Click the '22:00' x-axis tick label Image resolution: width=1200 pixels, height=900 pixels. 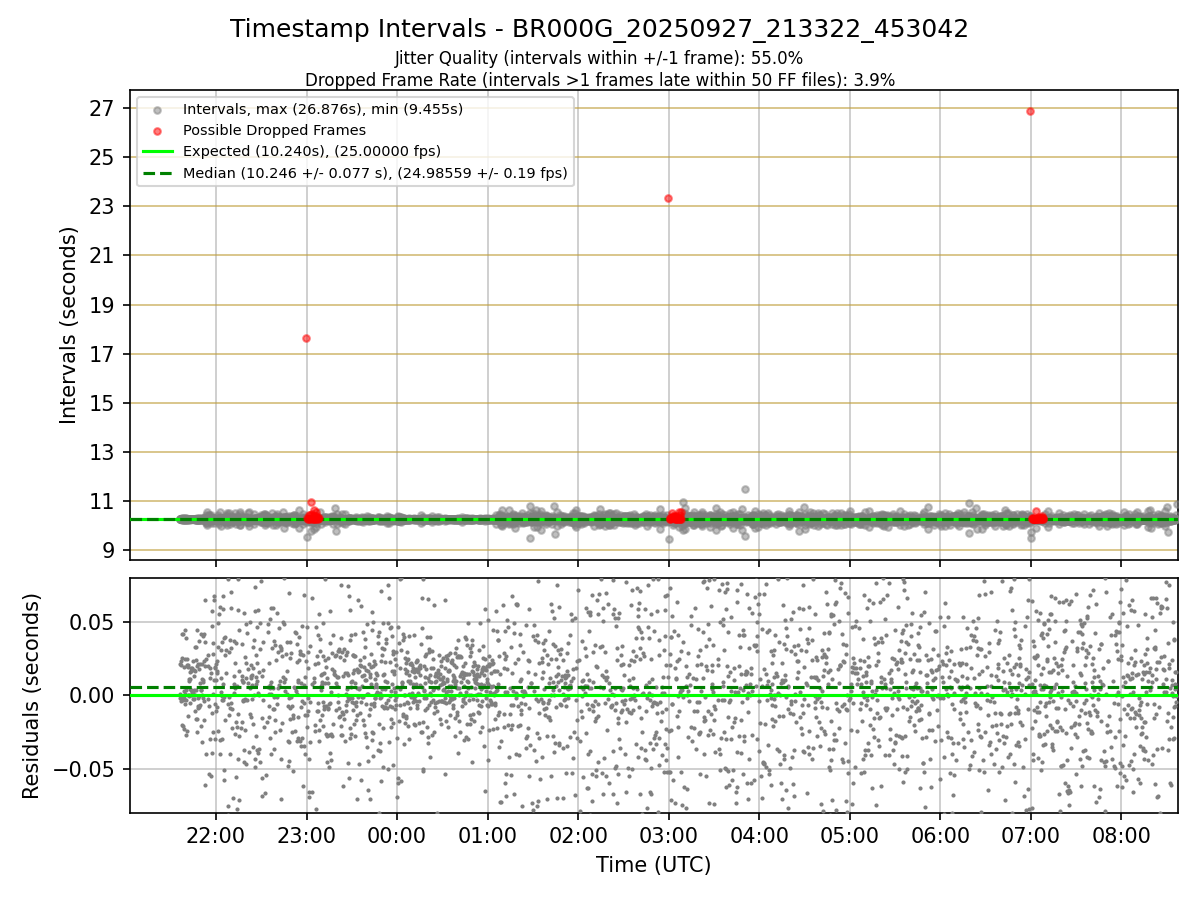tap(215, 835)
